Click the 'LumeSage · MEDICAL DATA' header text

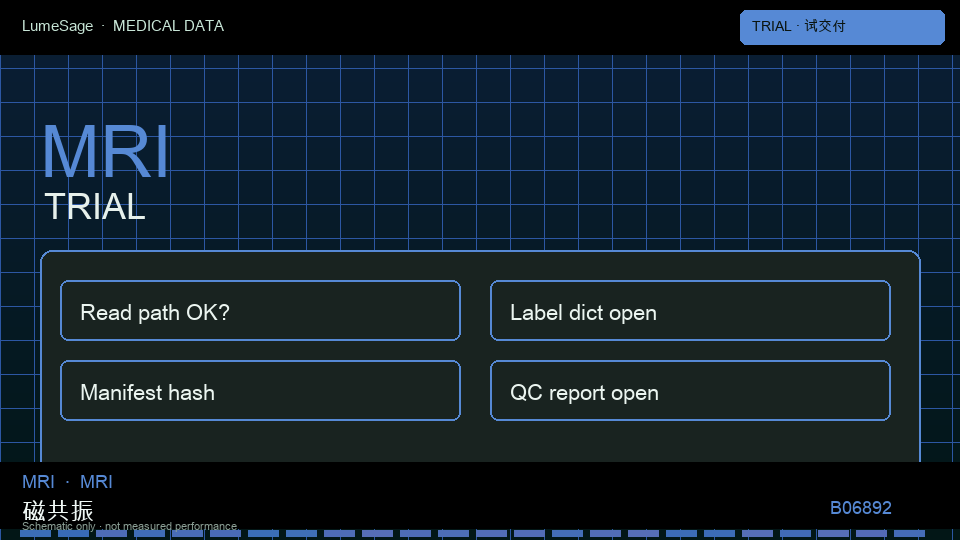point(123,26)
